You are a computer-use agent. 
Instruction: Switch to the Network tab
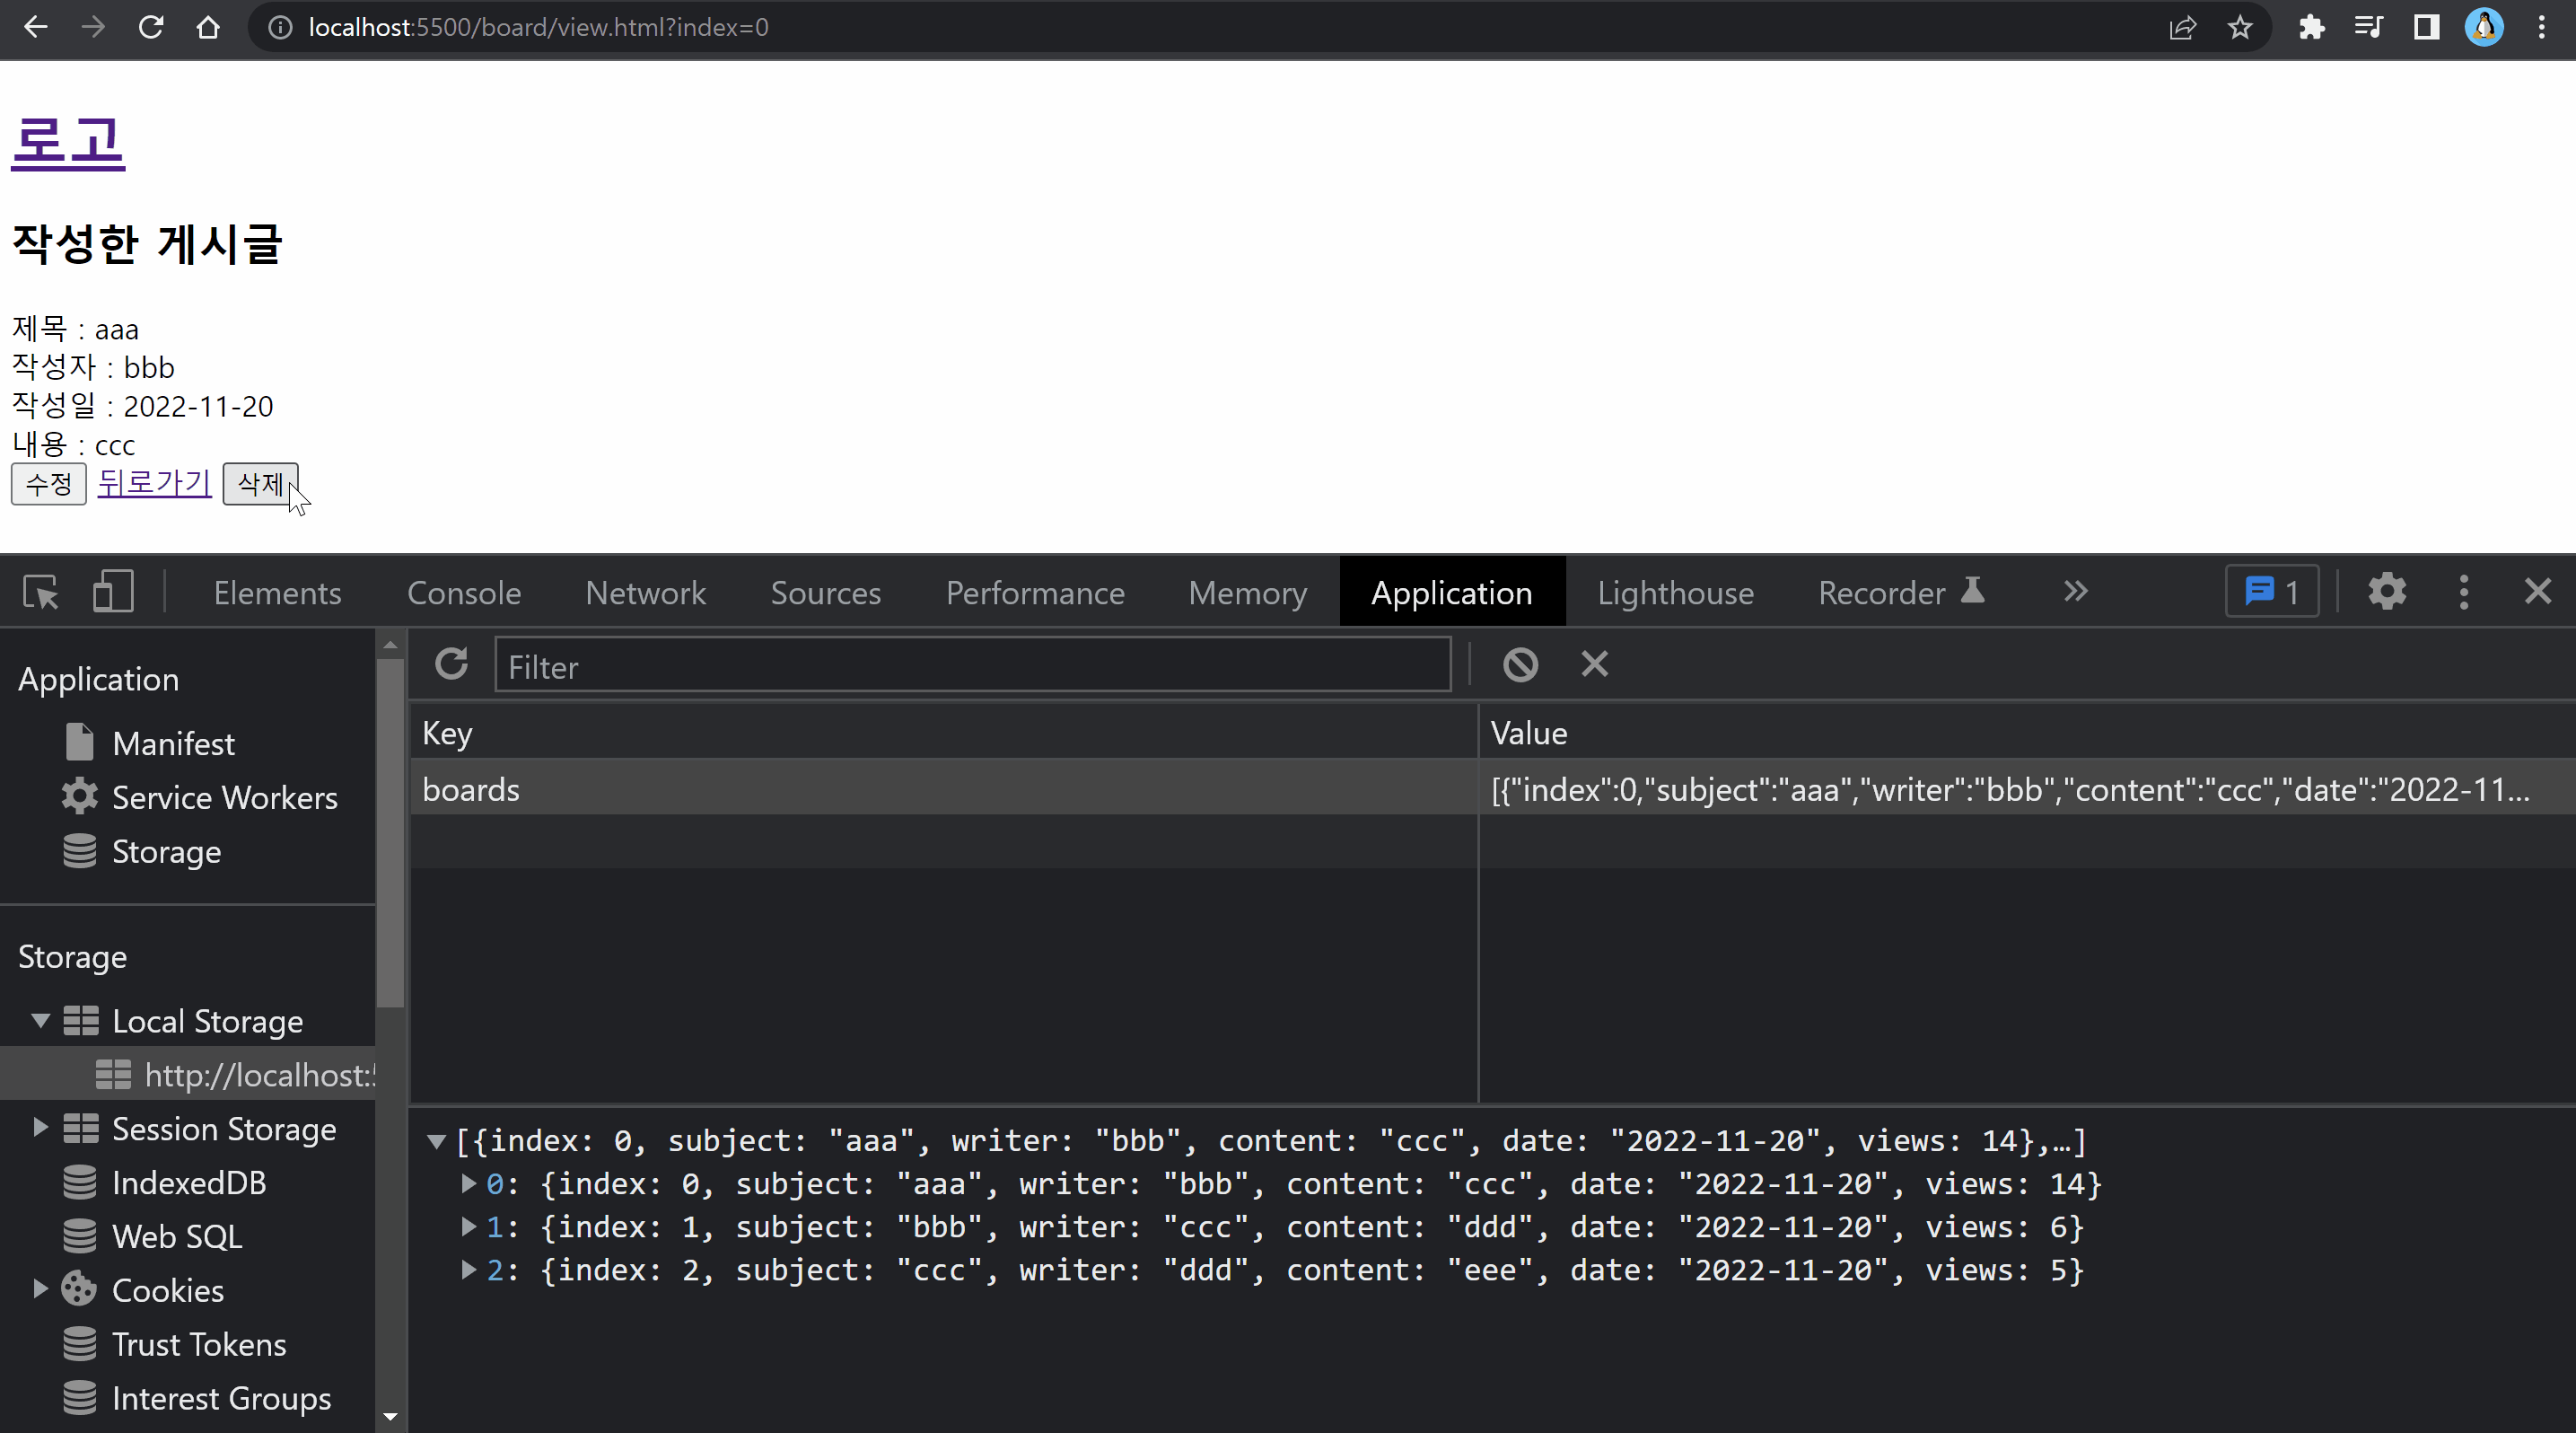point(645,592)
